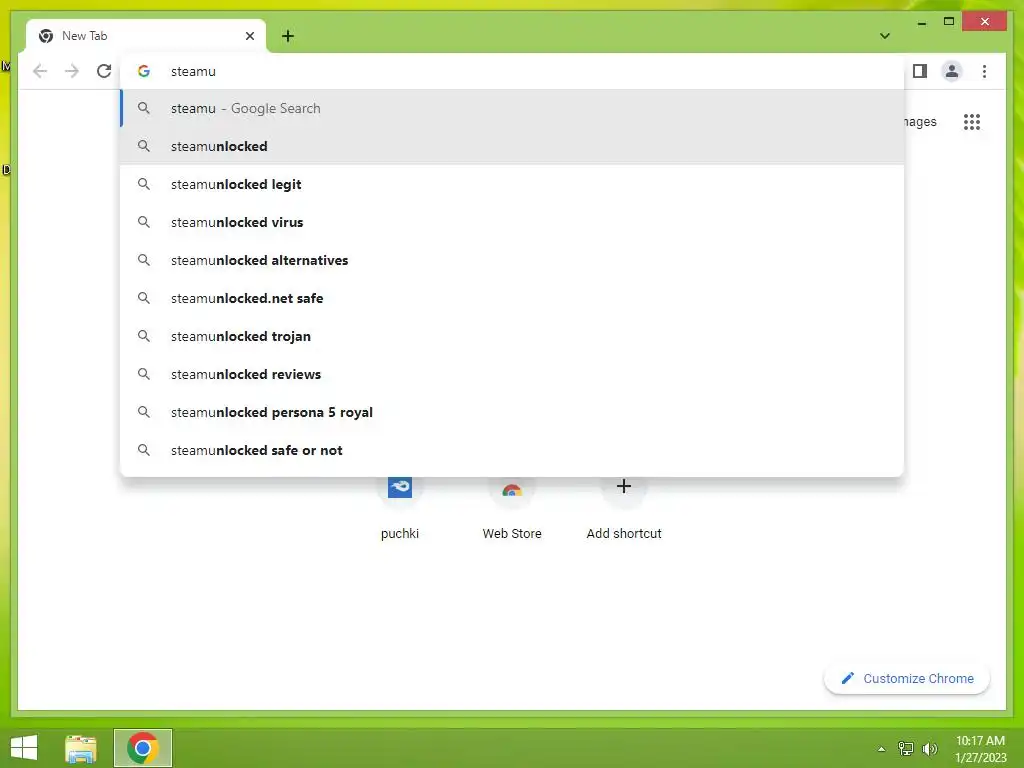Select the New Tab tab

[x=146, y=36]
